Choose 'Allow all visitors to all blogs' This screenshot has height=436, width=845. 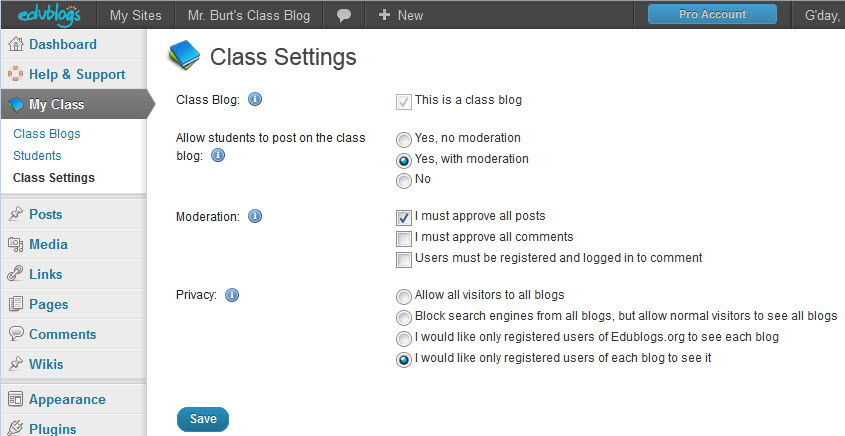point(404,296)
